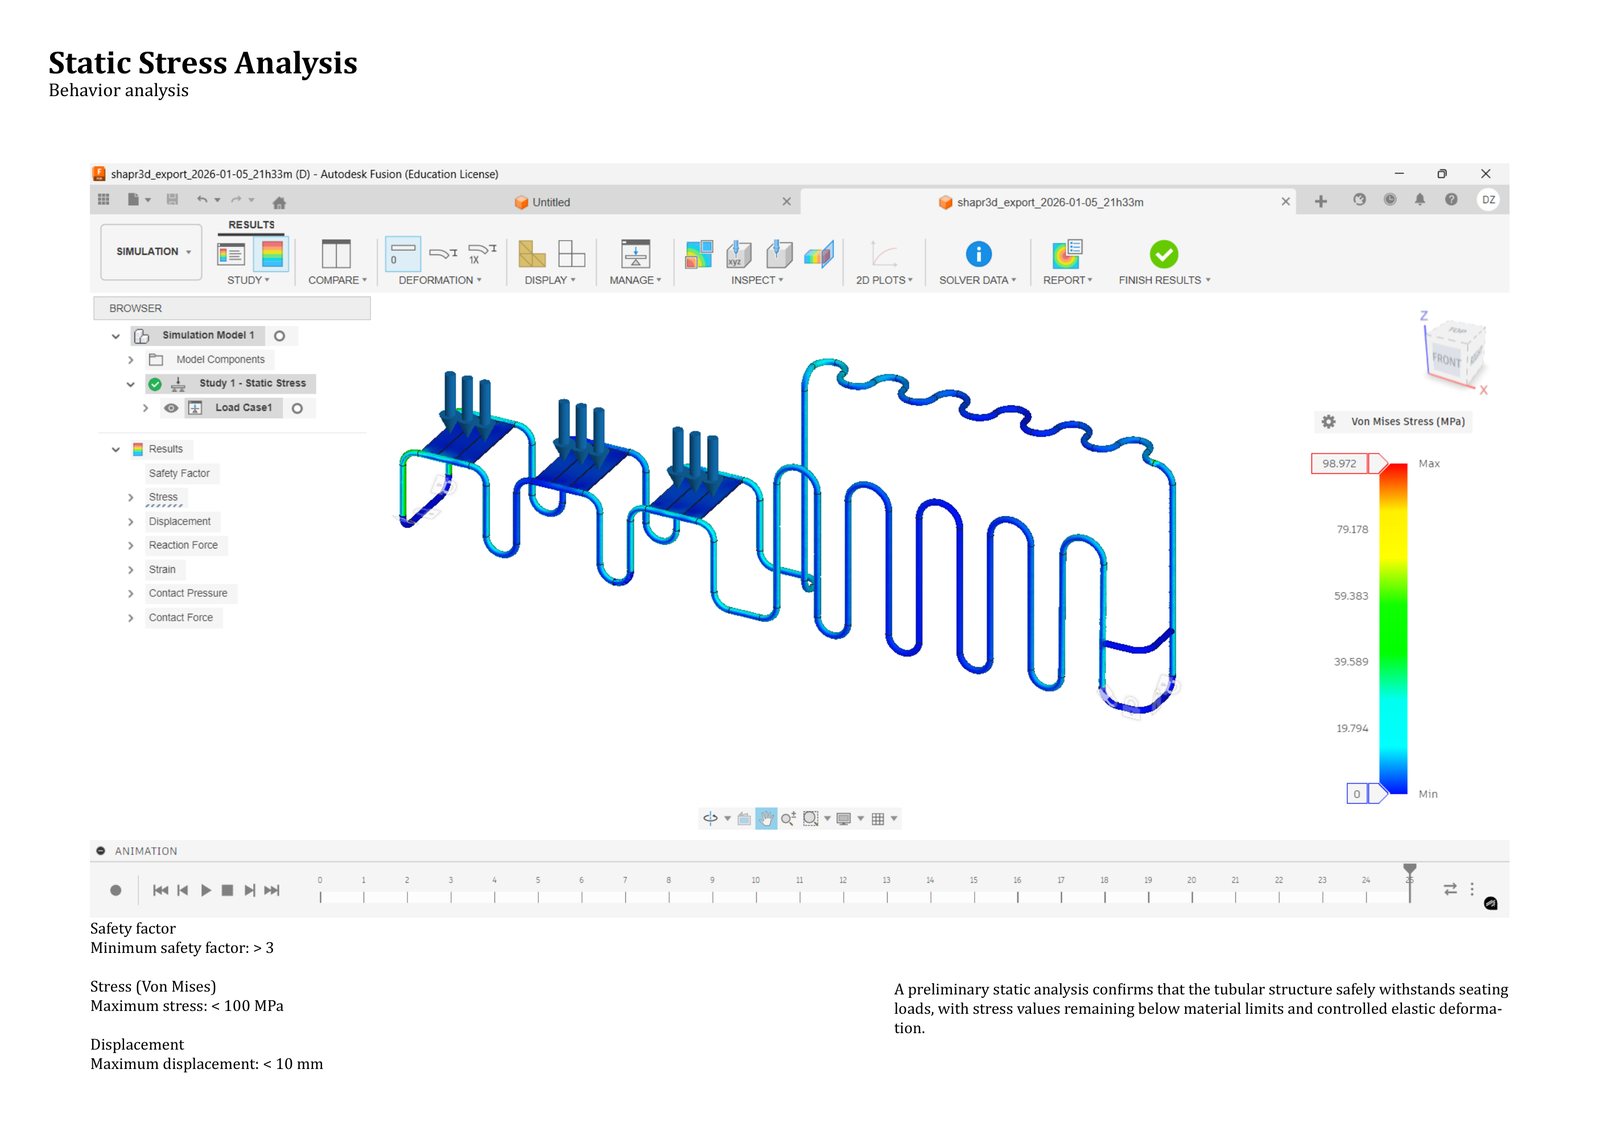
Task: Play the animation
Action: point(205,890)
